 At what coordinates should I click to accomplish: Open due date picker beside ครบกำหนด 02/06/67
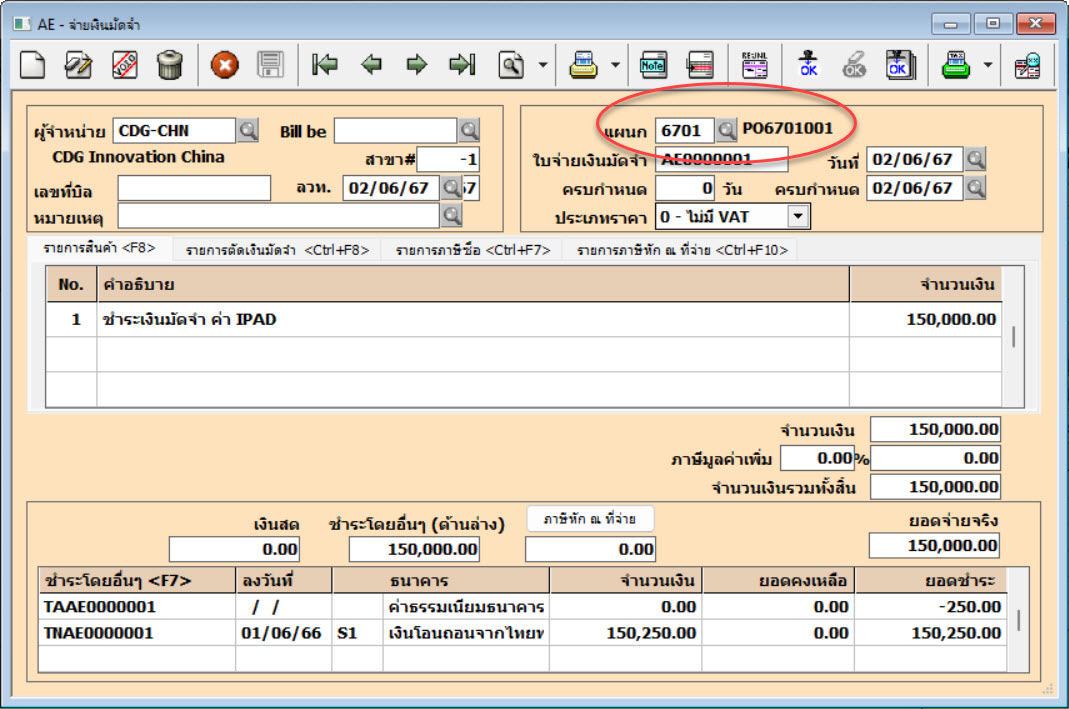(x=976, y=188)
